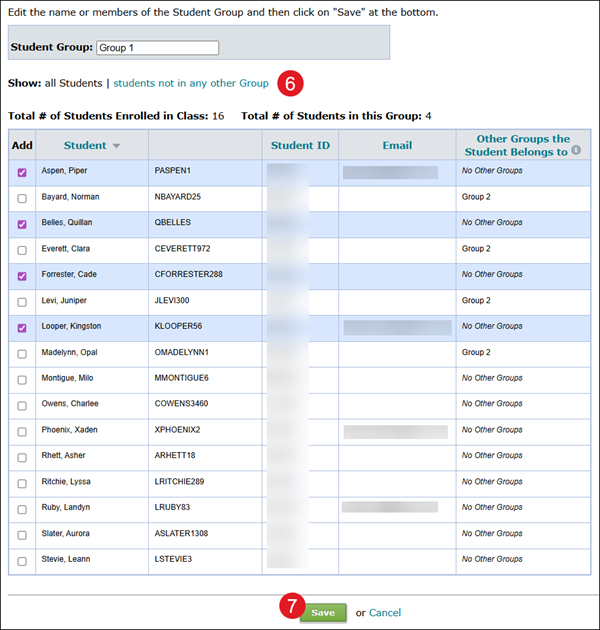Deselect the checkbox for Forrester, Cade
Screen dimensions: 600x630
[22, 275]
